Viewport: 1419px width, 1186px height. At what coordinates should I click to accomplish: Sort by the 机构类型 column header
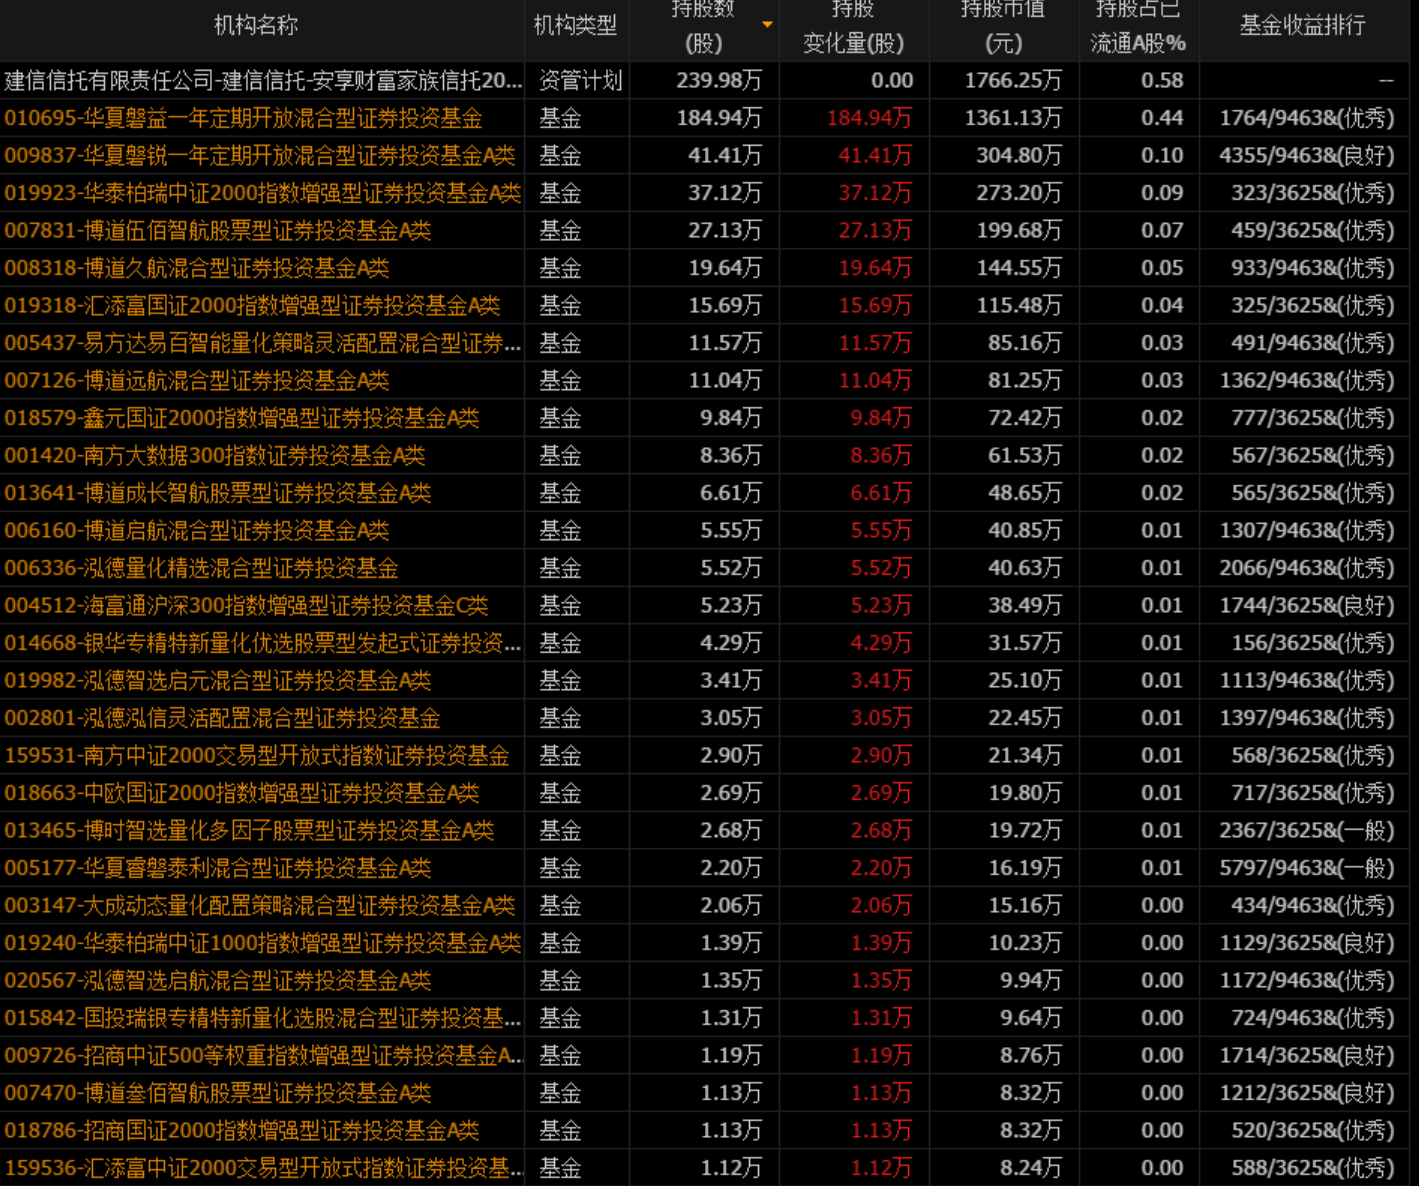pos(575,26)
